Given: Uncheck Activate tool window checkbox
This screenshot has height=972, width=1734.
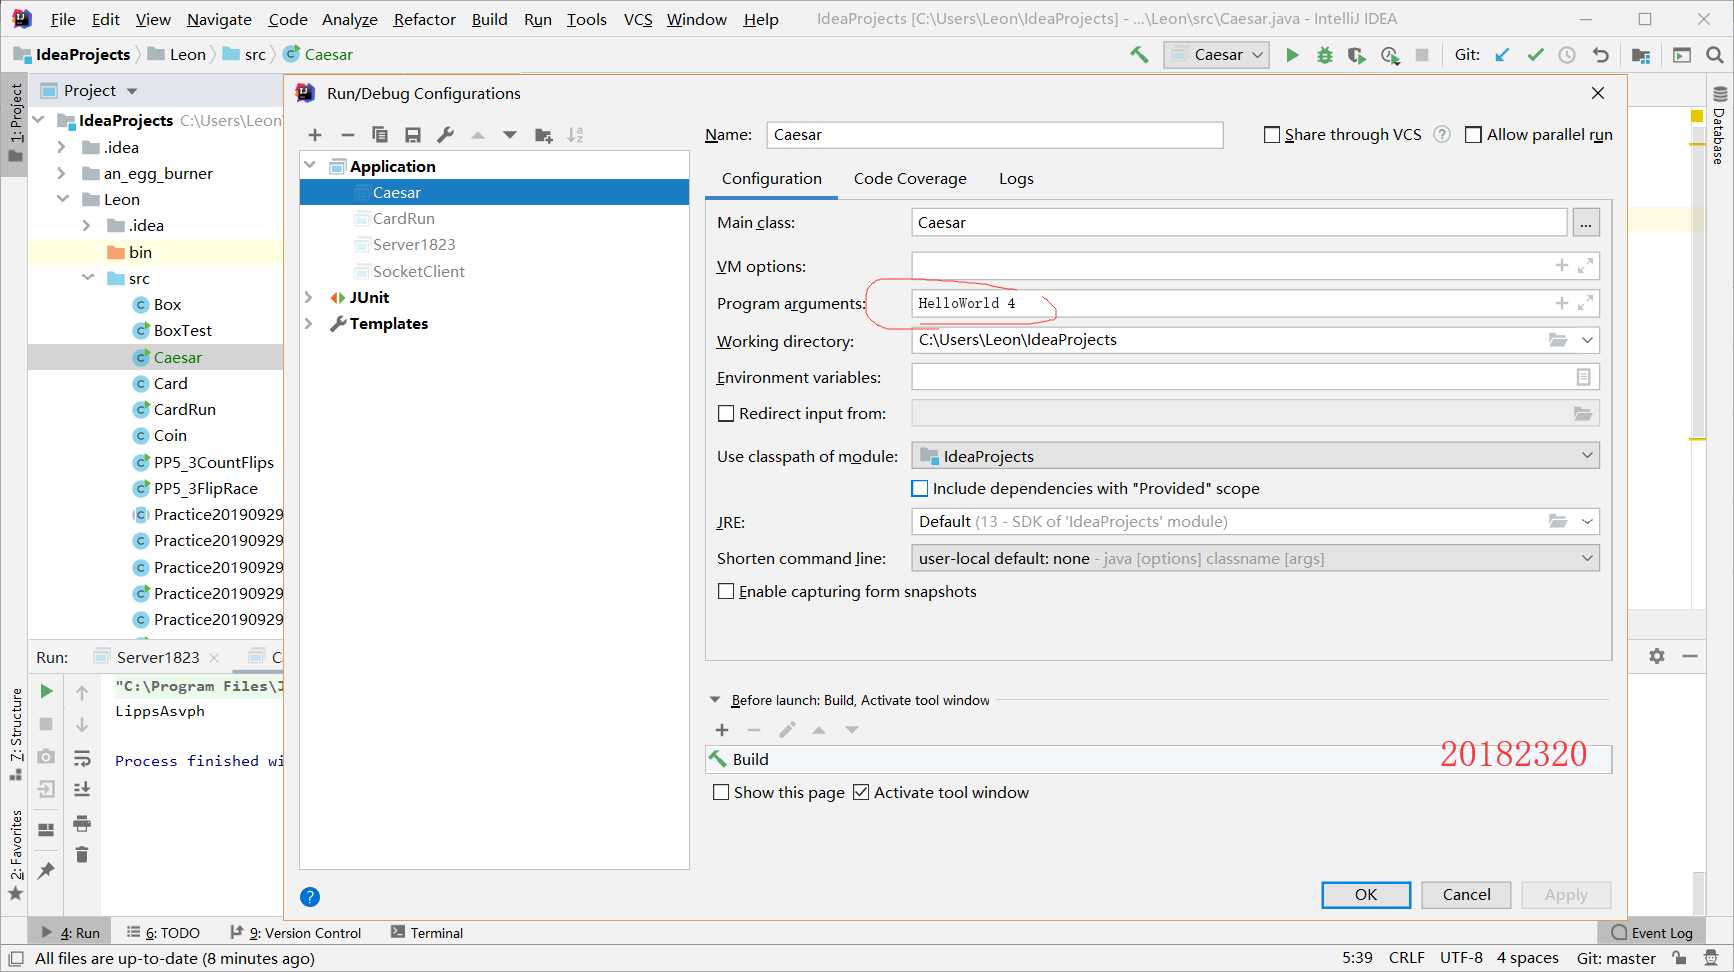Looking at the screenshot, I should (861, 792).
